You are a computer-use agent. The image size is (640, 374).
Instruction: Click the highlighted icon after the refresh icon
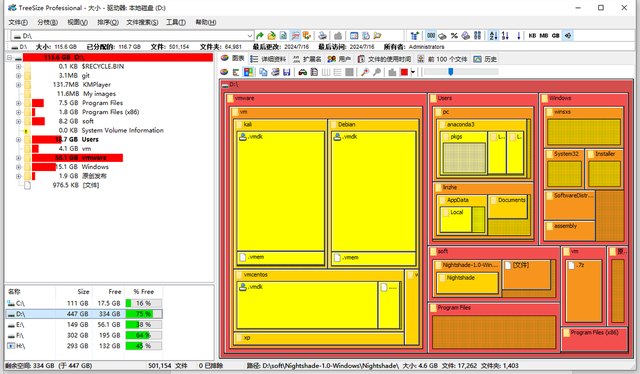(x=295, y=36)
